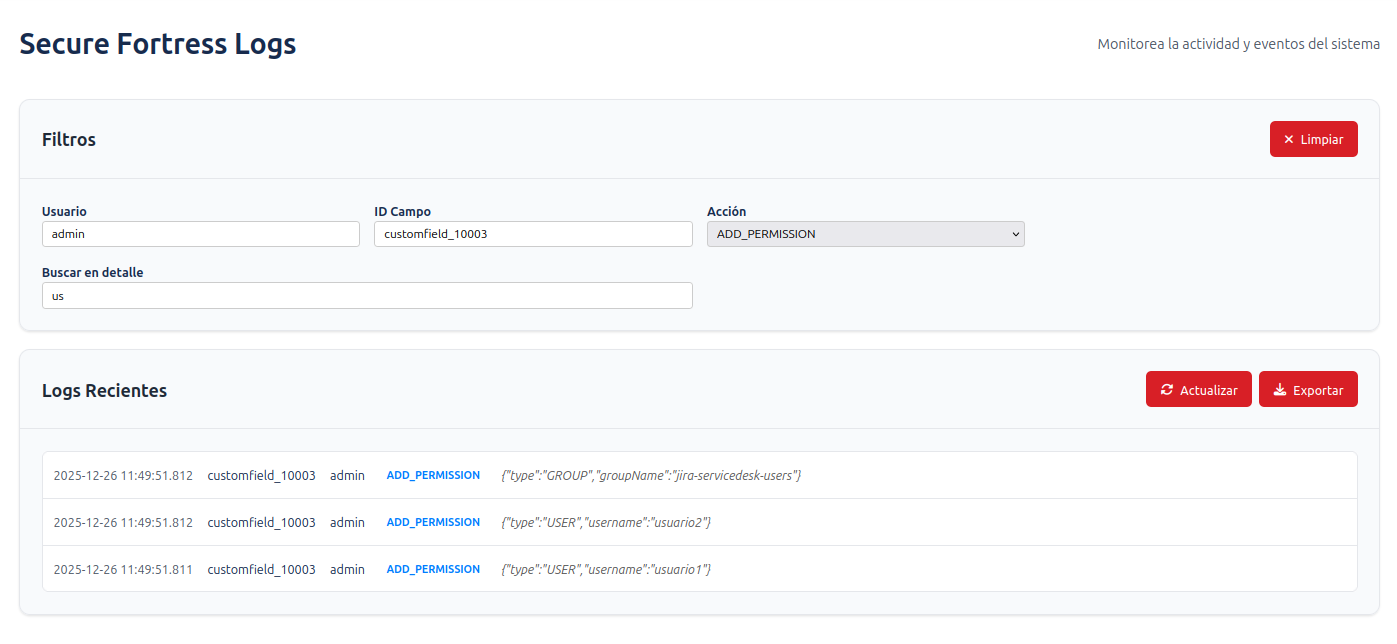1397x644 pixels.
Task: Click Exportar to export the logs
Action: coord(1308,389)
